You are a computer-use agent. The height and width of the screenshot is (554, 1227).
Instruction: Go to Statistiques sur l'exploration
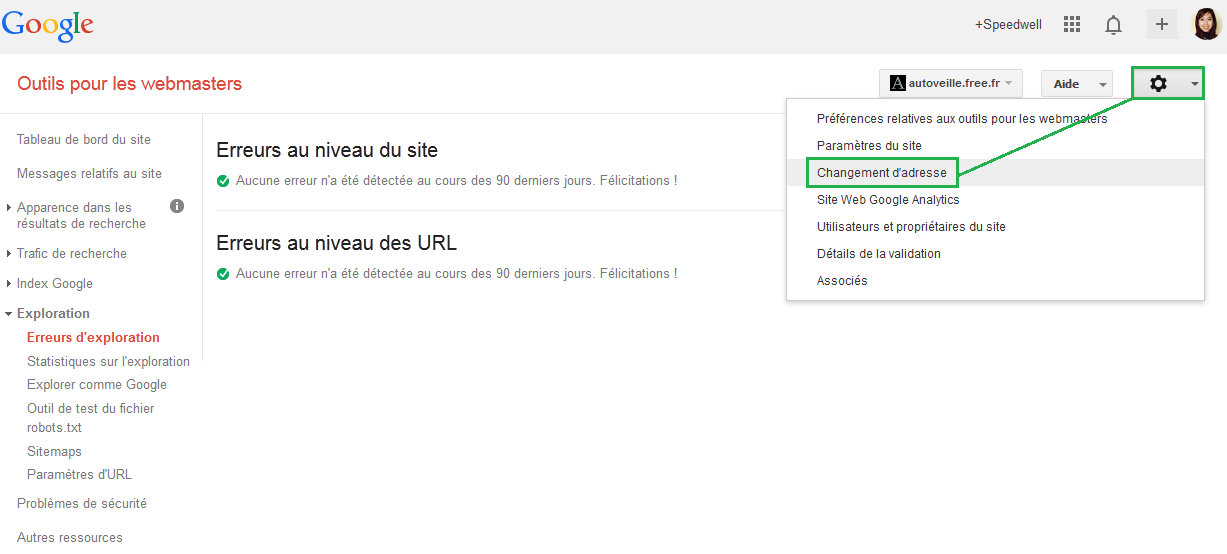[x=108, y=361]
